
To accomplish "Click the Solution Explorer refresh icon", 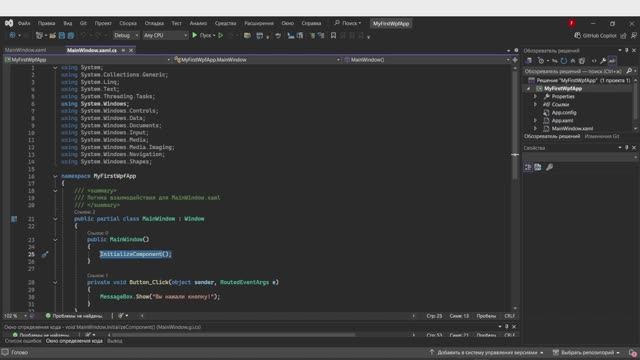I will pos(564,61).
